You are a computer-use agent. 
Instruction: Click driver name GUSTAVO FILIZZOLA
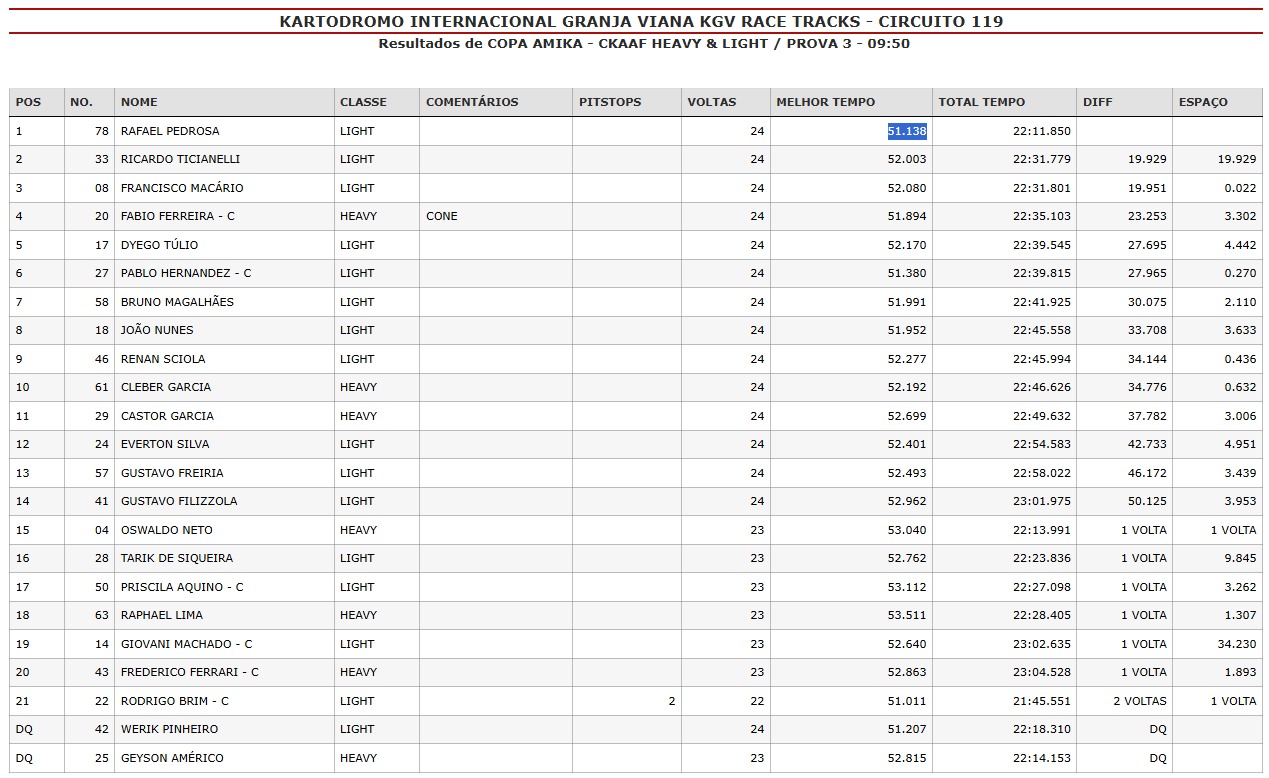179,501
